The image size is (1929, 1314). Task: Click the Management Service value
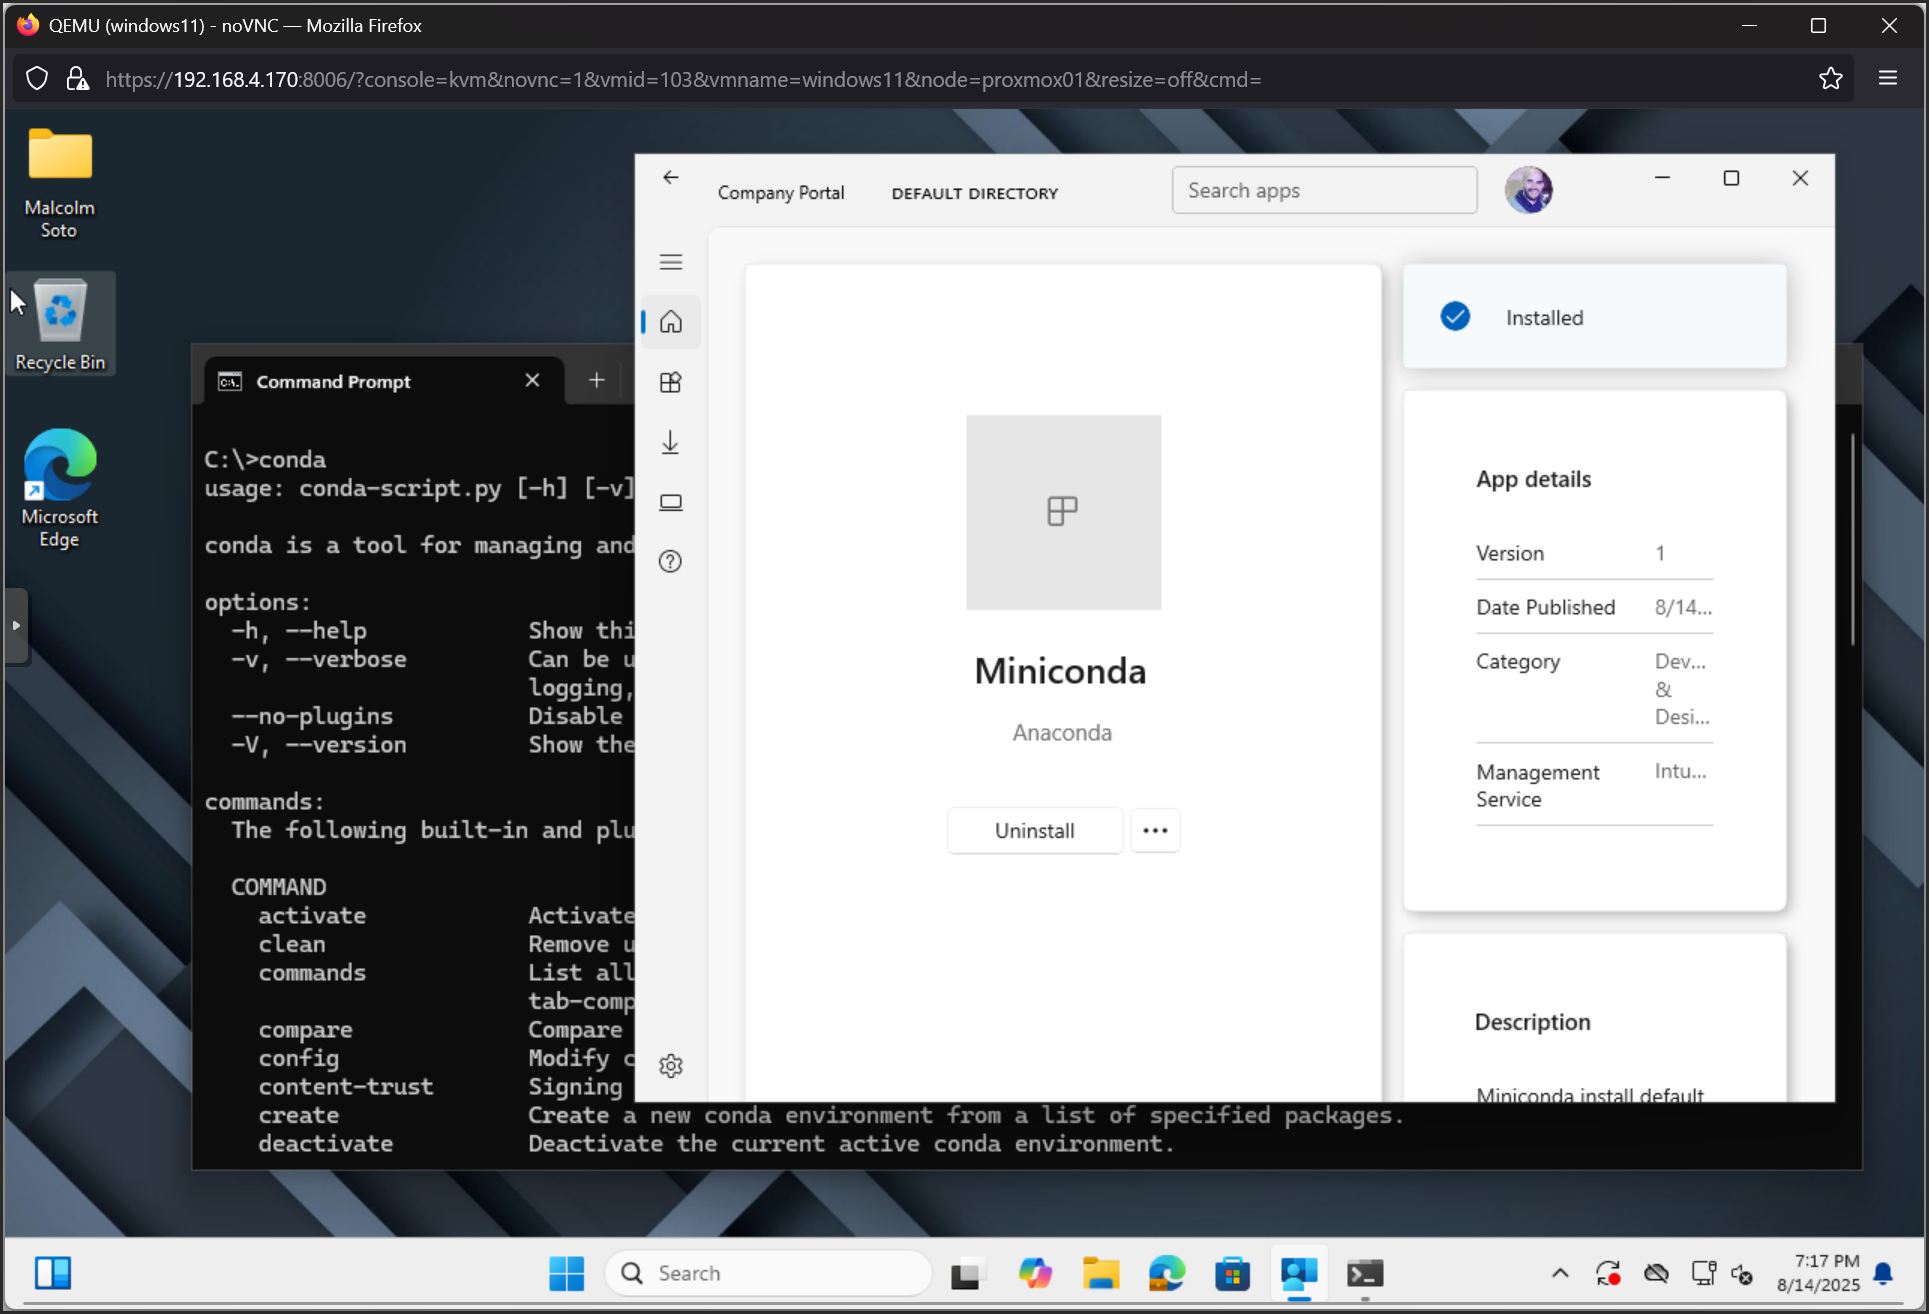[x=1680, y=771]
